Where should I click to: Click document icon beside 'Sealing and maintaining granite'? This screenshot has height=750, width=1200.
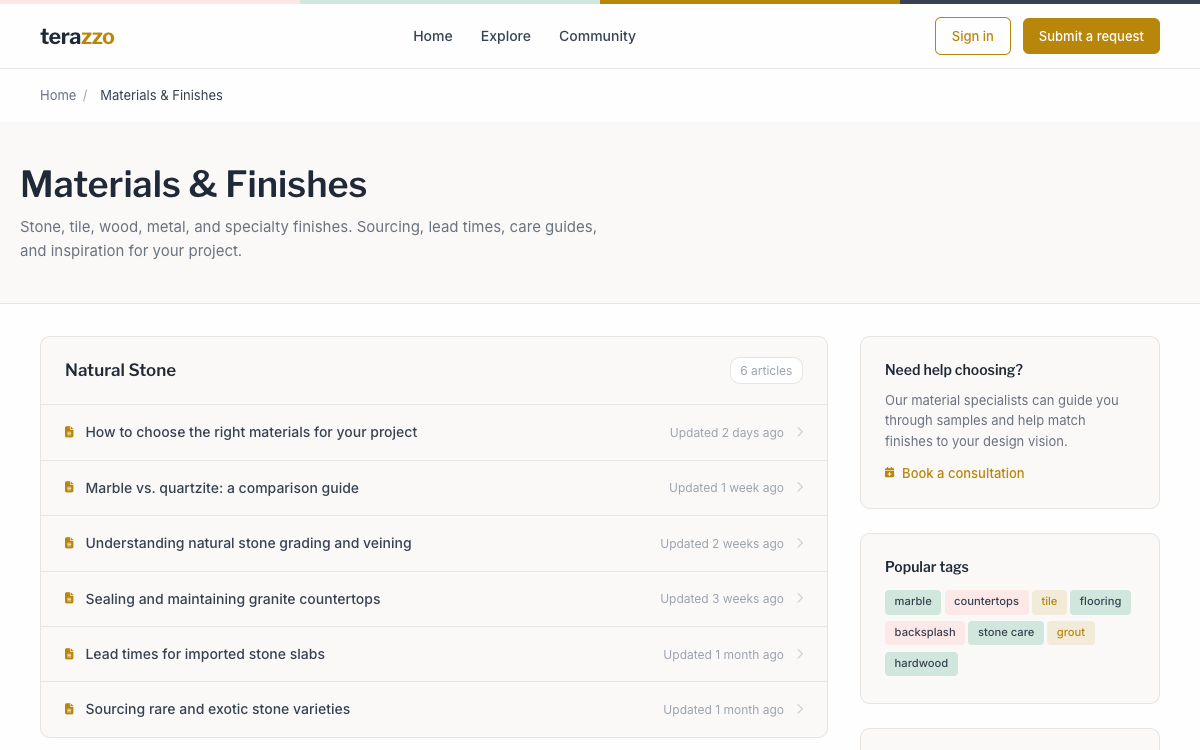coord(69,598)
